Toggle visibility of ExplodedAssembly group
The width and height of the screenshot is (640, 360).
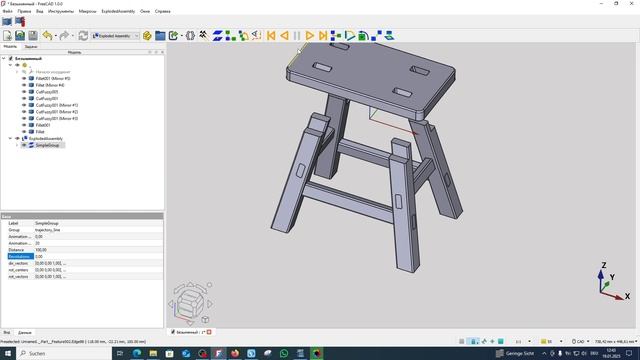(x=17, y=138)
